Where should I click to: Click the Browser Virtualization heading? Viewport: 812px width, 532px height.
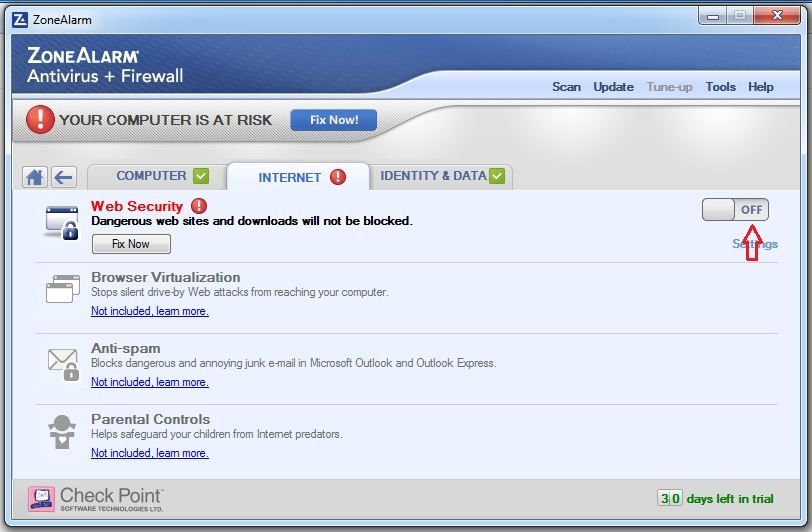[166, 277]
